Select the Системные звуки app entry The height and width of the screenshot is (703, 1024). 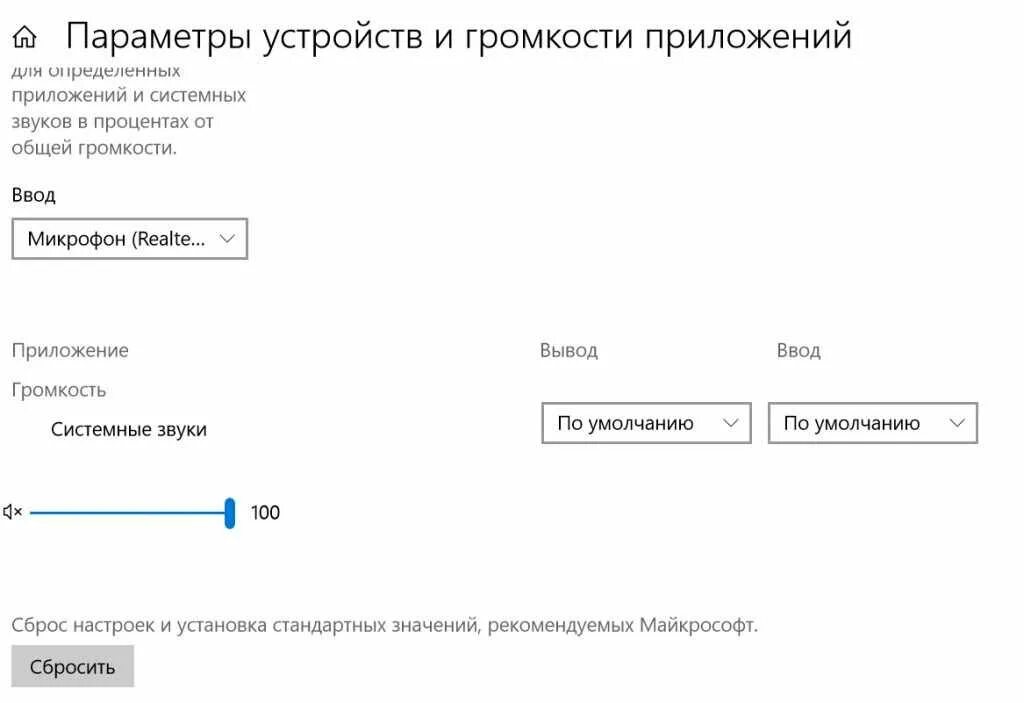pos(129,429)
